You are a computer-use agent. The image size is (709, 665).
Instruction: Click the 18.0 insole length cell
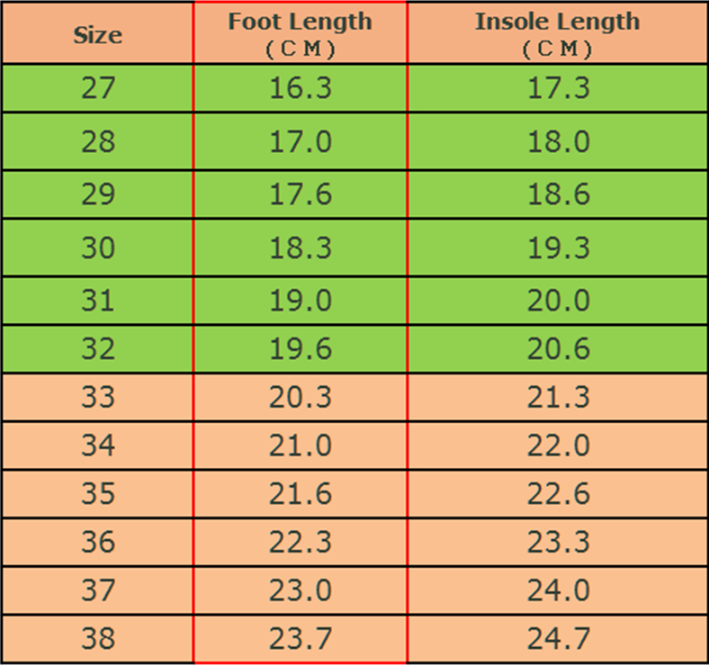[x=558, y=141]
